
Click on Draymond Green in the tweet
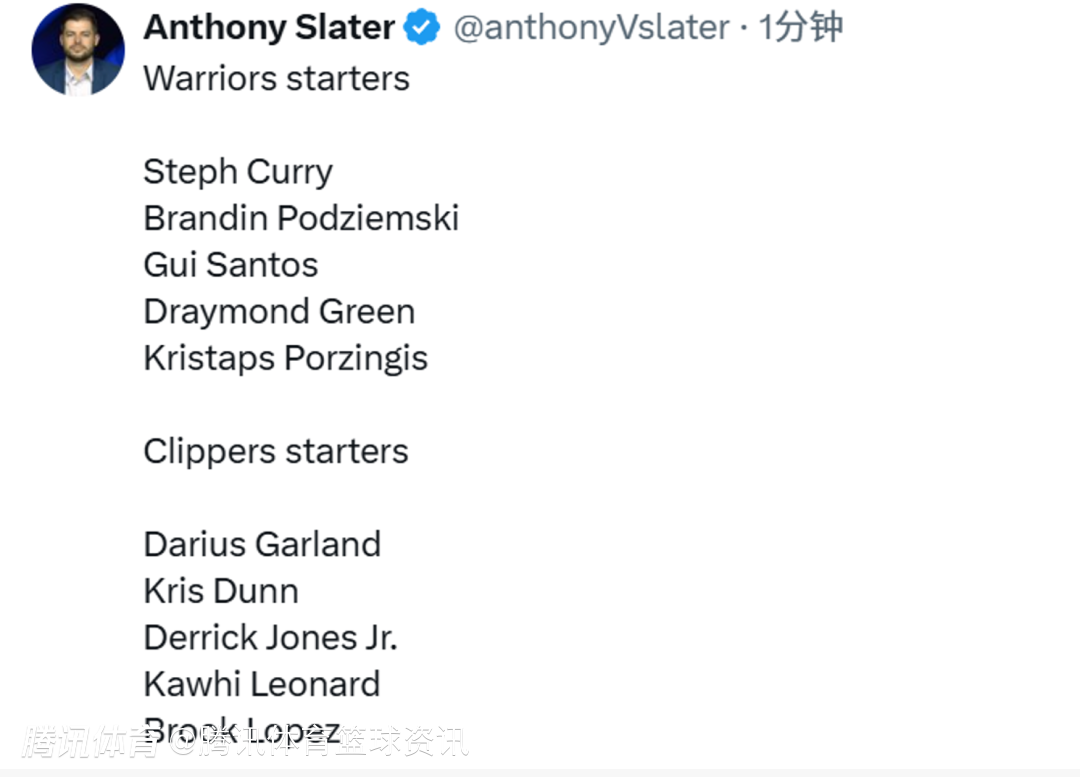pos(278,311)
